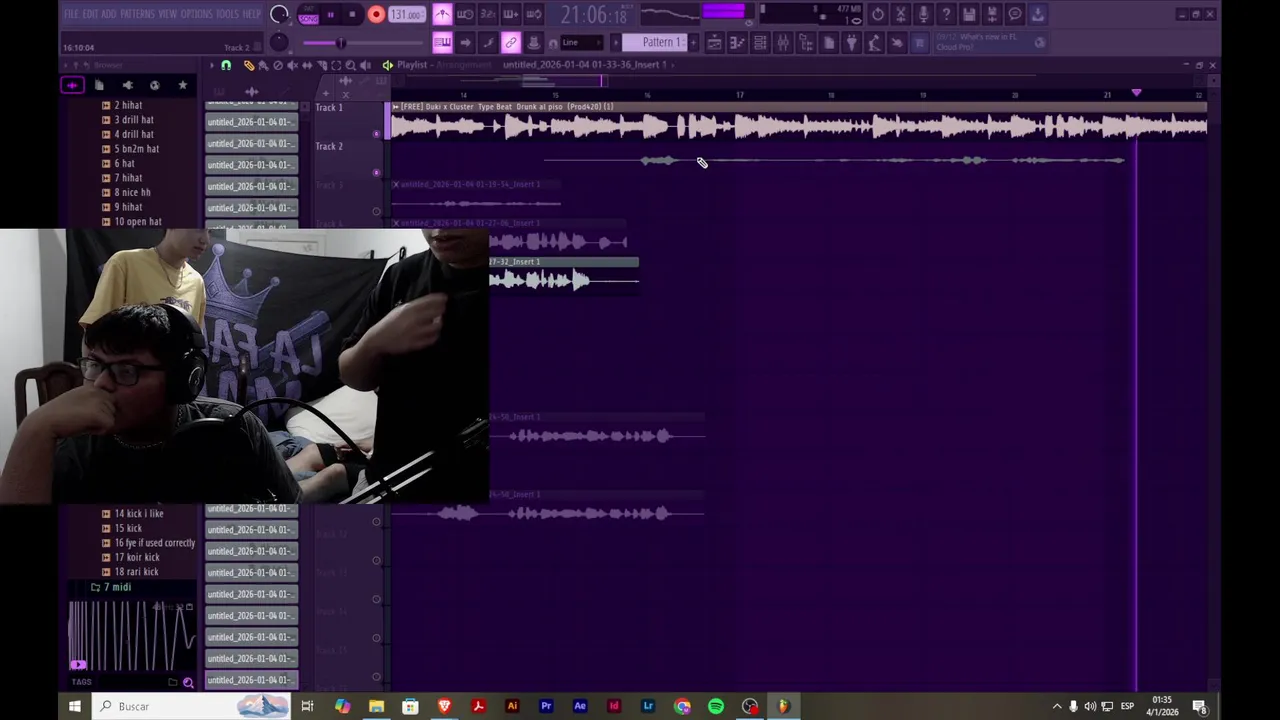Image resolution: width=1280 pixels, height=720 pixels.
Task: Open the VIEW menu
Action: [x=168, y=14]
